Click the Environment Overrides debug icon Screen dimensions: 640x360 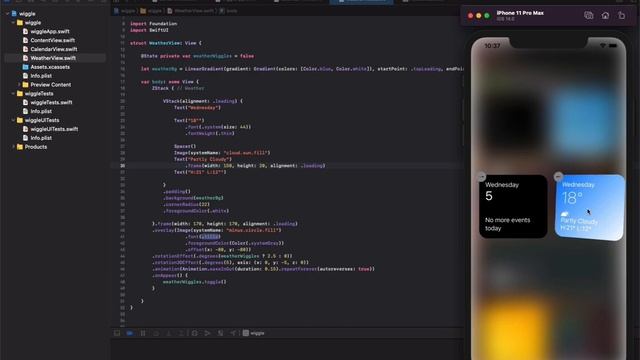tap(220, 333)
